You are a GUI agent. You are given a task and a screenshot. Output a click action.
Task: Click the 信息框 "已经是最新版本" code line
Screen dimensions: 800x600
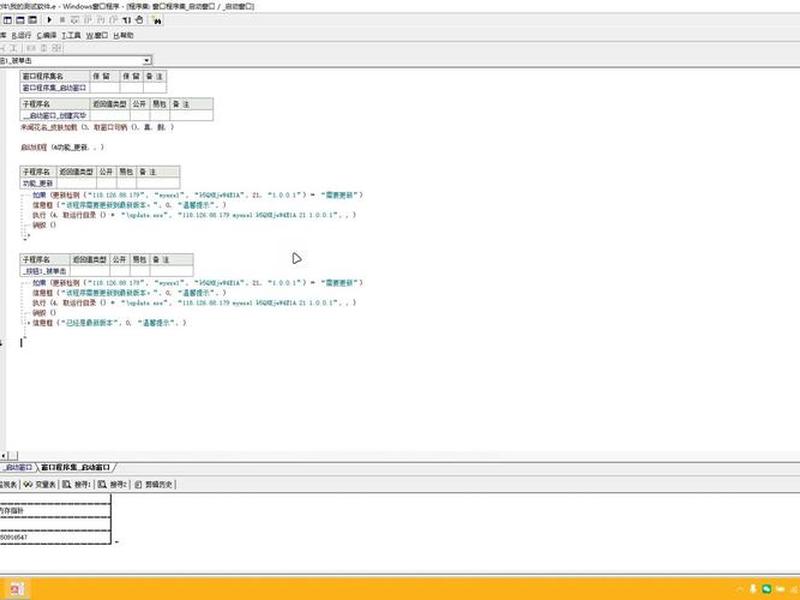click(110, 323)
